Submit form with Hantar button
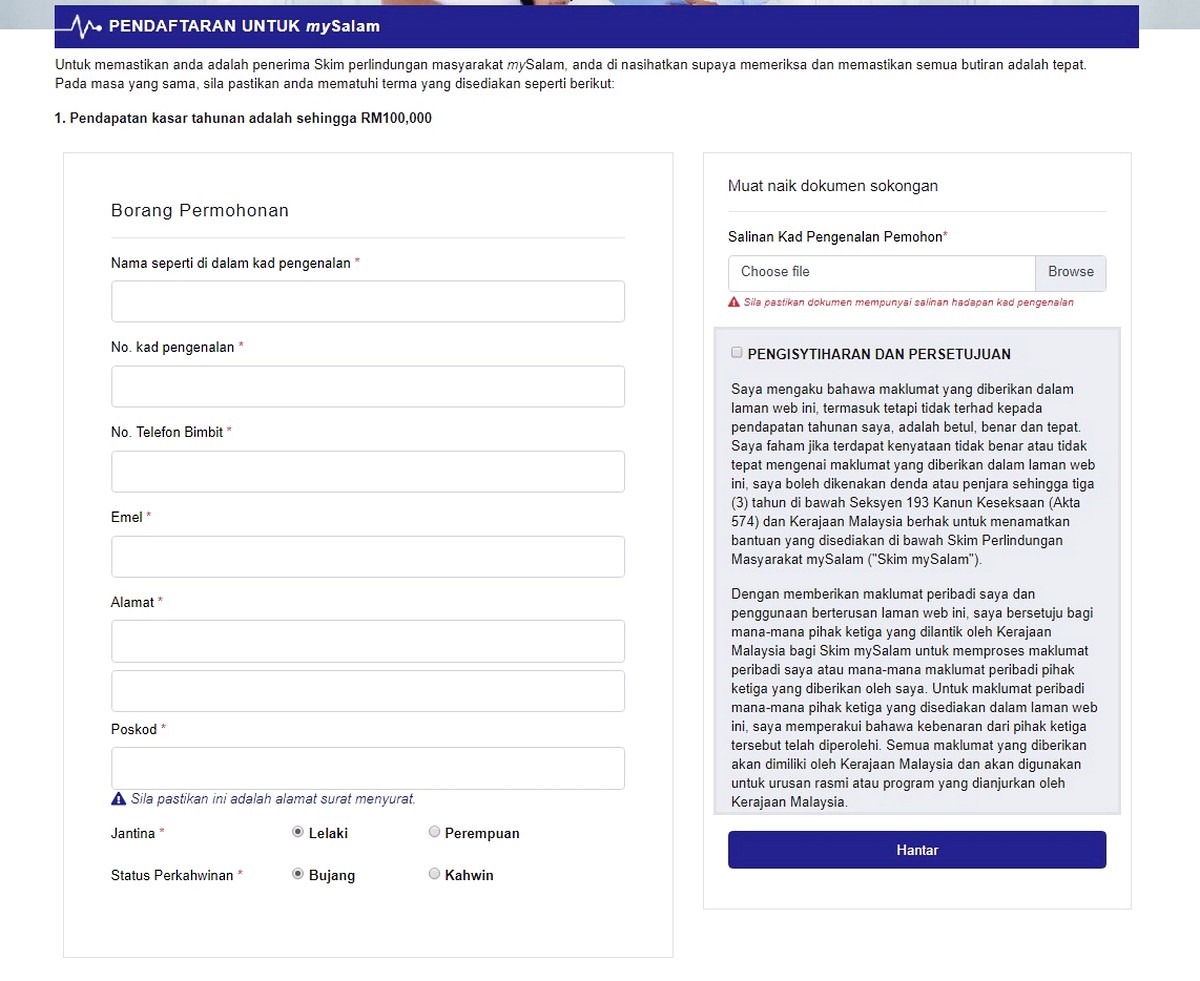 [917, 850]
